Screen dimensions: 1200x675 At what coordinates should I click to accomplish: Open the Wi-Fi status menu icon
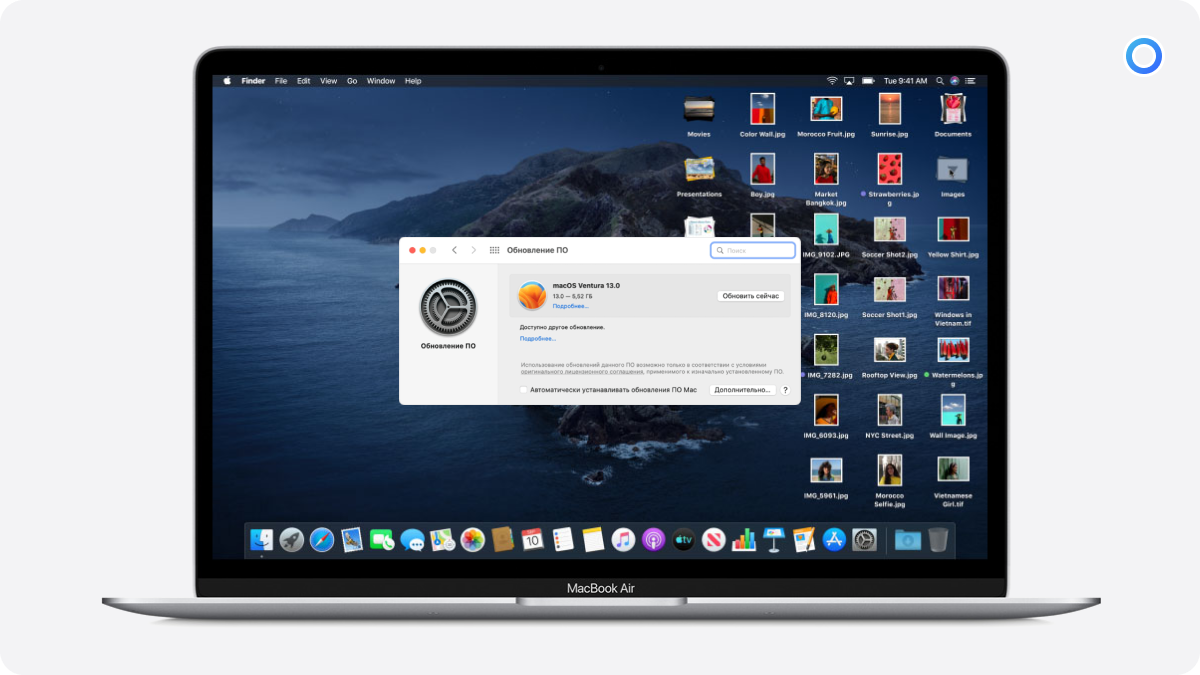832,81
